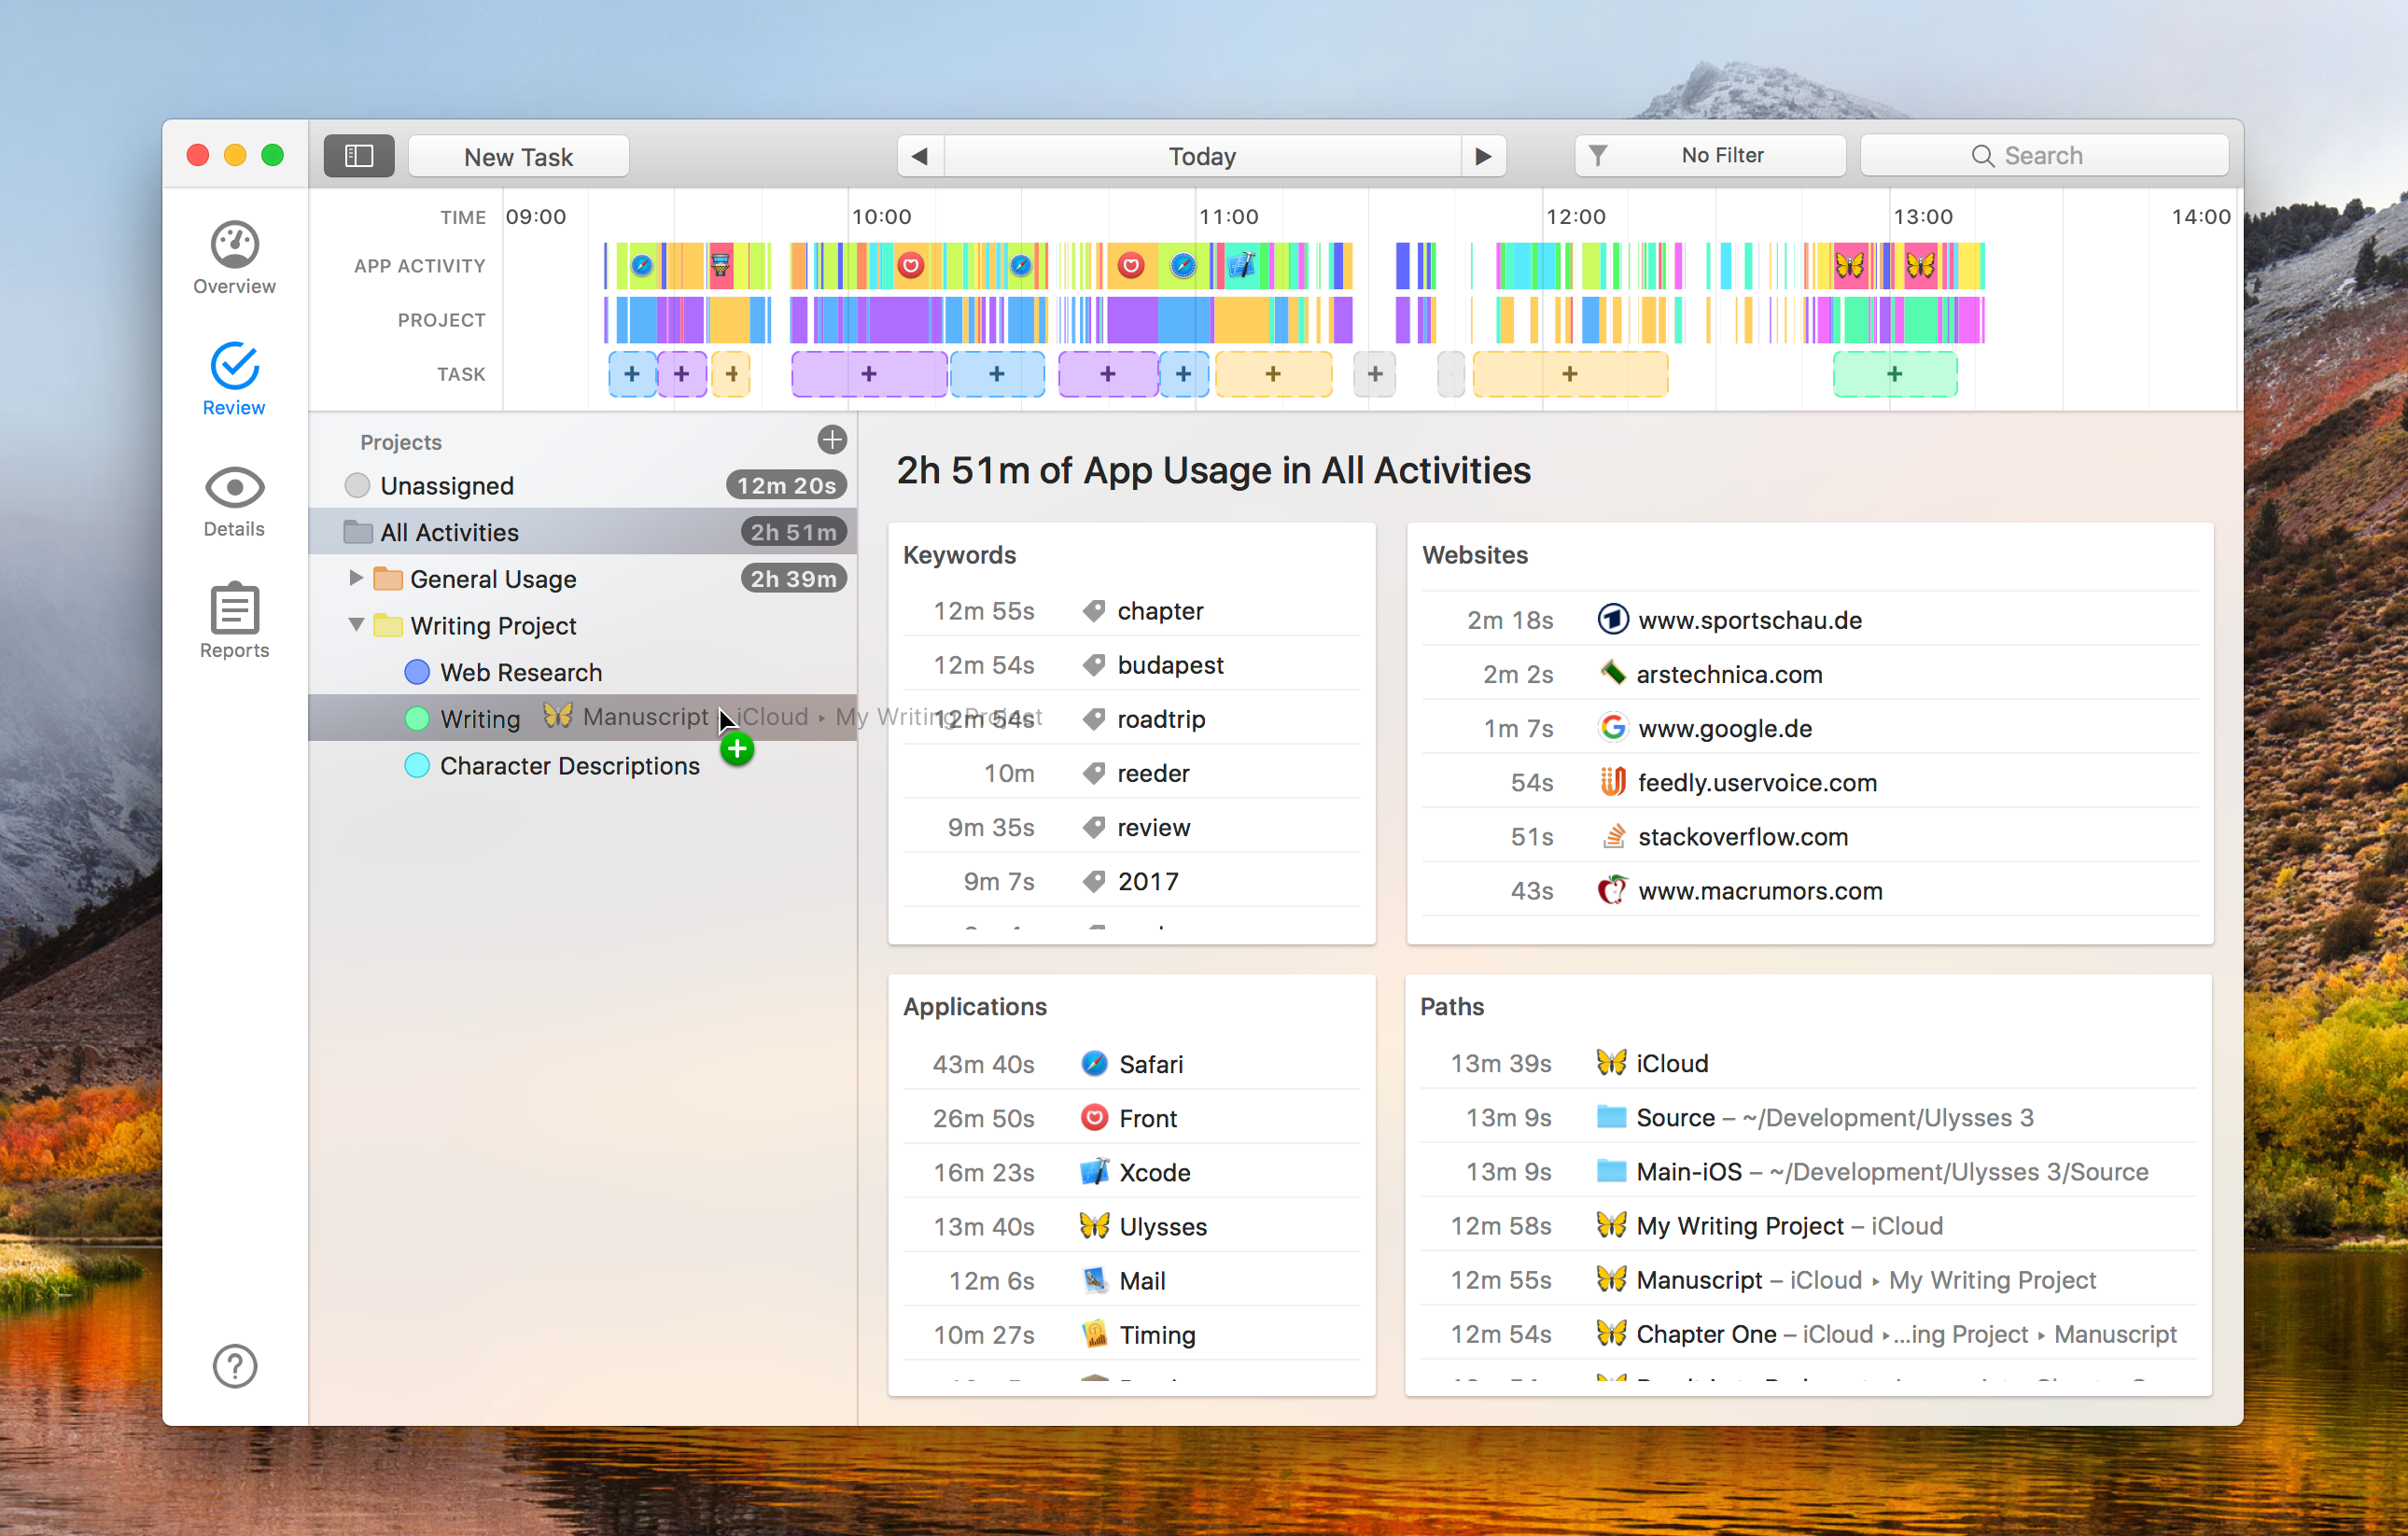Viewport: 2408px width, 1536px height.
Task: Select the reeder keyword row
Action: [1132, 773]
